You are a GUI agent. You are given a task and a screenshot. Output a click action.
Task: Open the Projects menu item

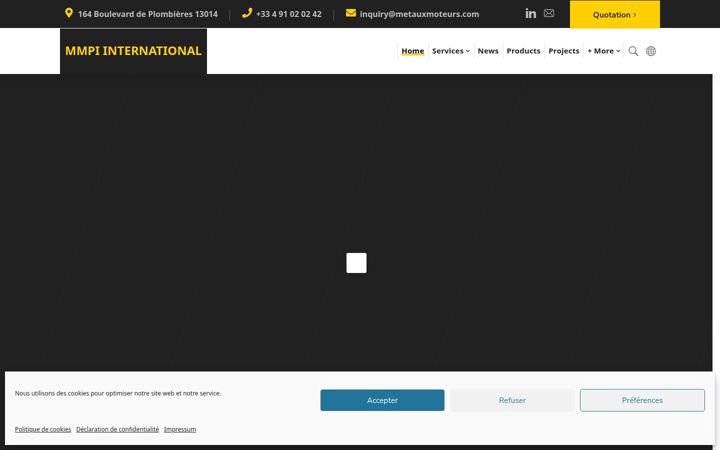pyautogui.click(x=563, y=51)
